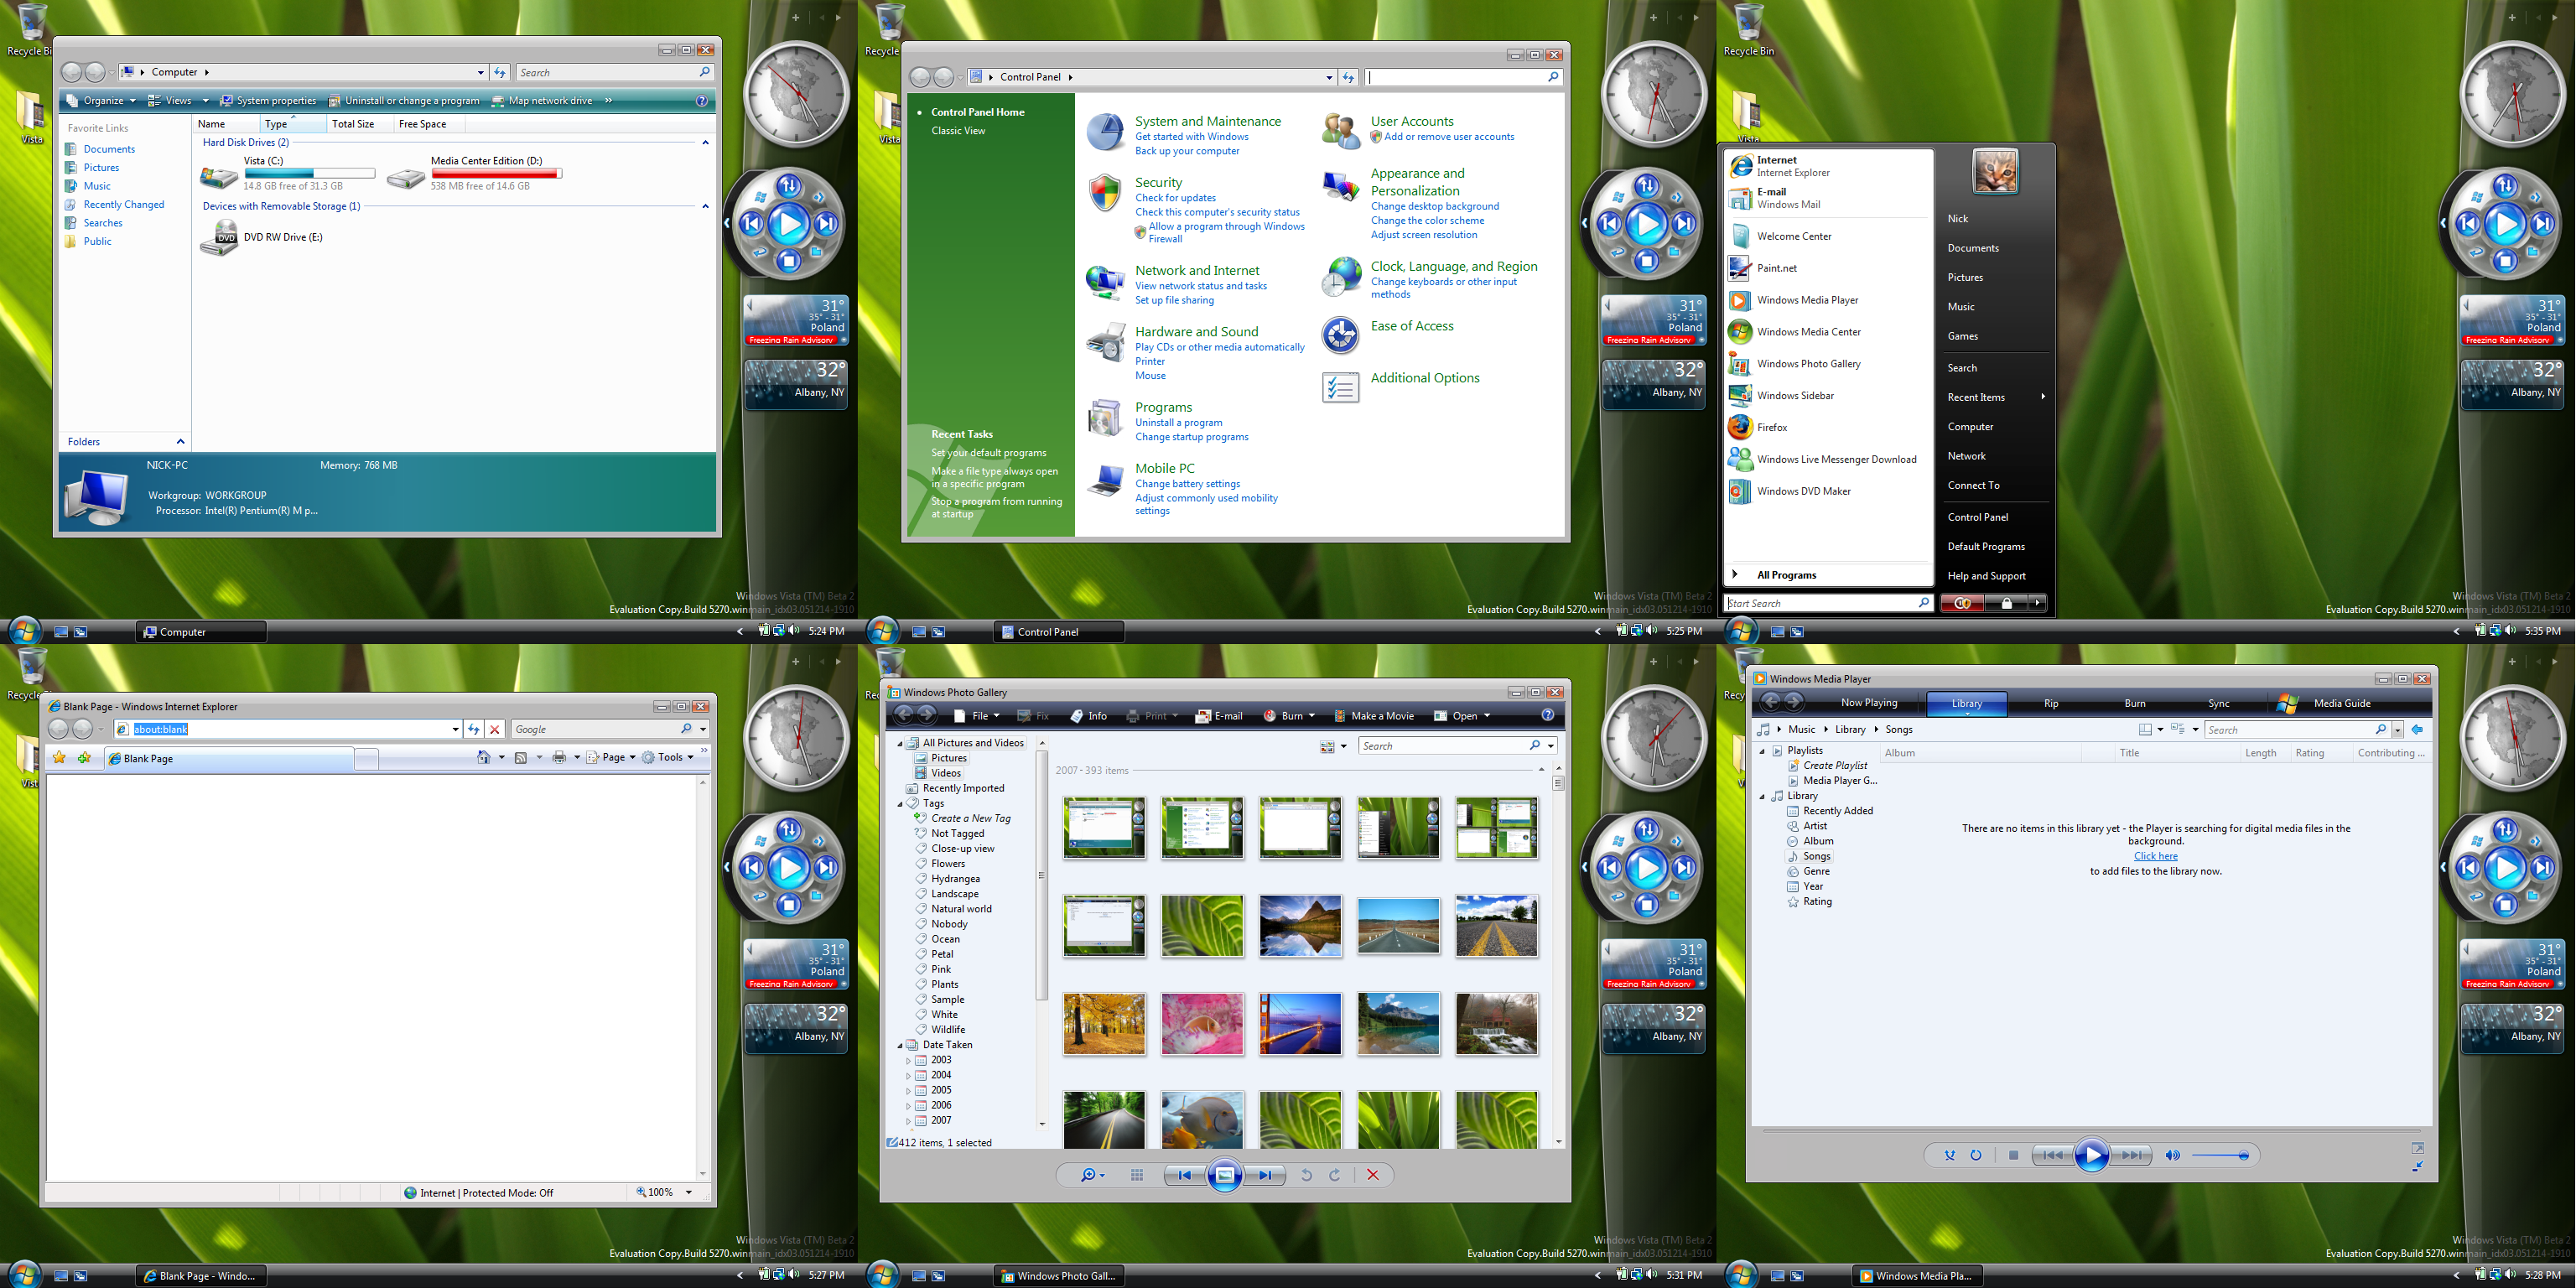
Task: Select the Blank Page tab in Internet Explorer
Action: (x=228, y=758)
